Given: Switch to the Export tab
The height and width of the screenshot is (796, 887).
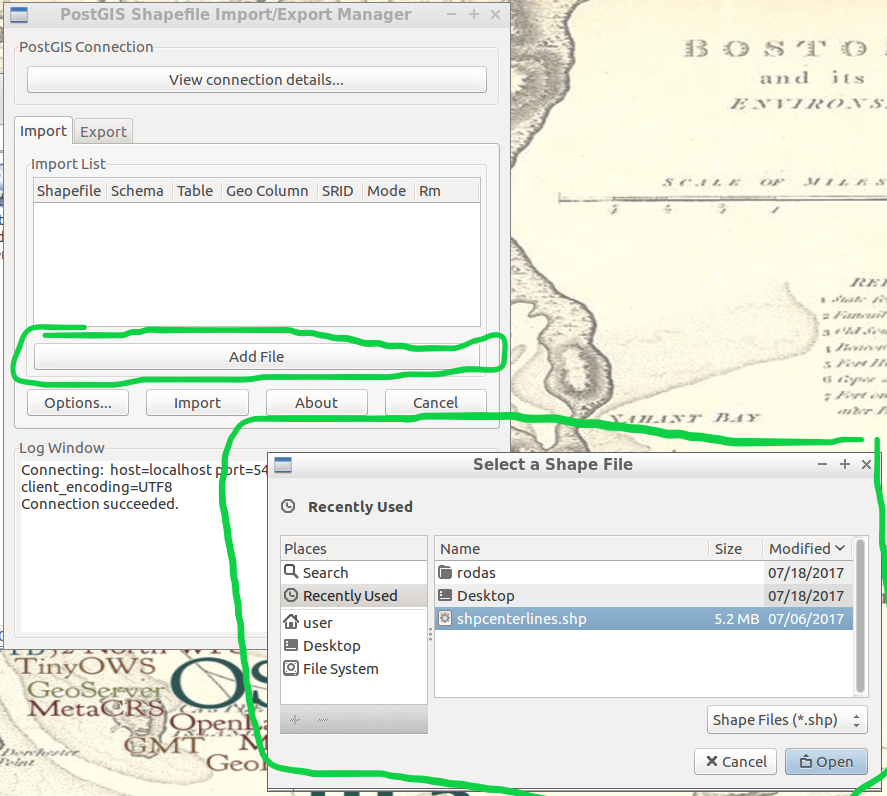Looking at the screenshot, I should pos(103,132).
